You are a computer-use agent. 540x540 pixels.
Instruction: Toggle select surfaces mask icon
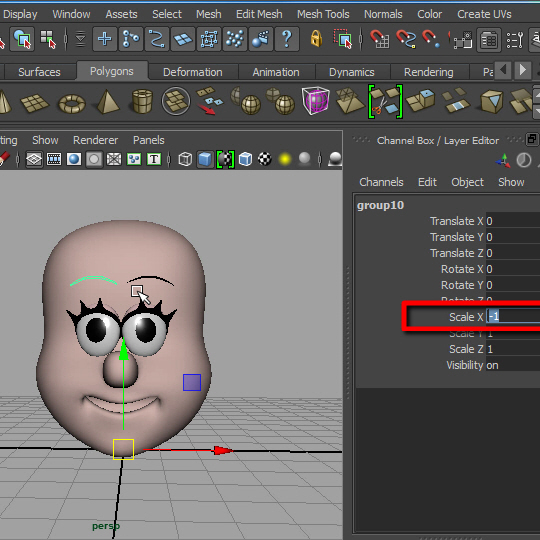click(183, 39)
